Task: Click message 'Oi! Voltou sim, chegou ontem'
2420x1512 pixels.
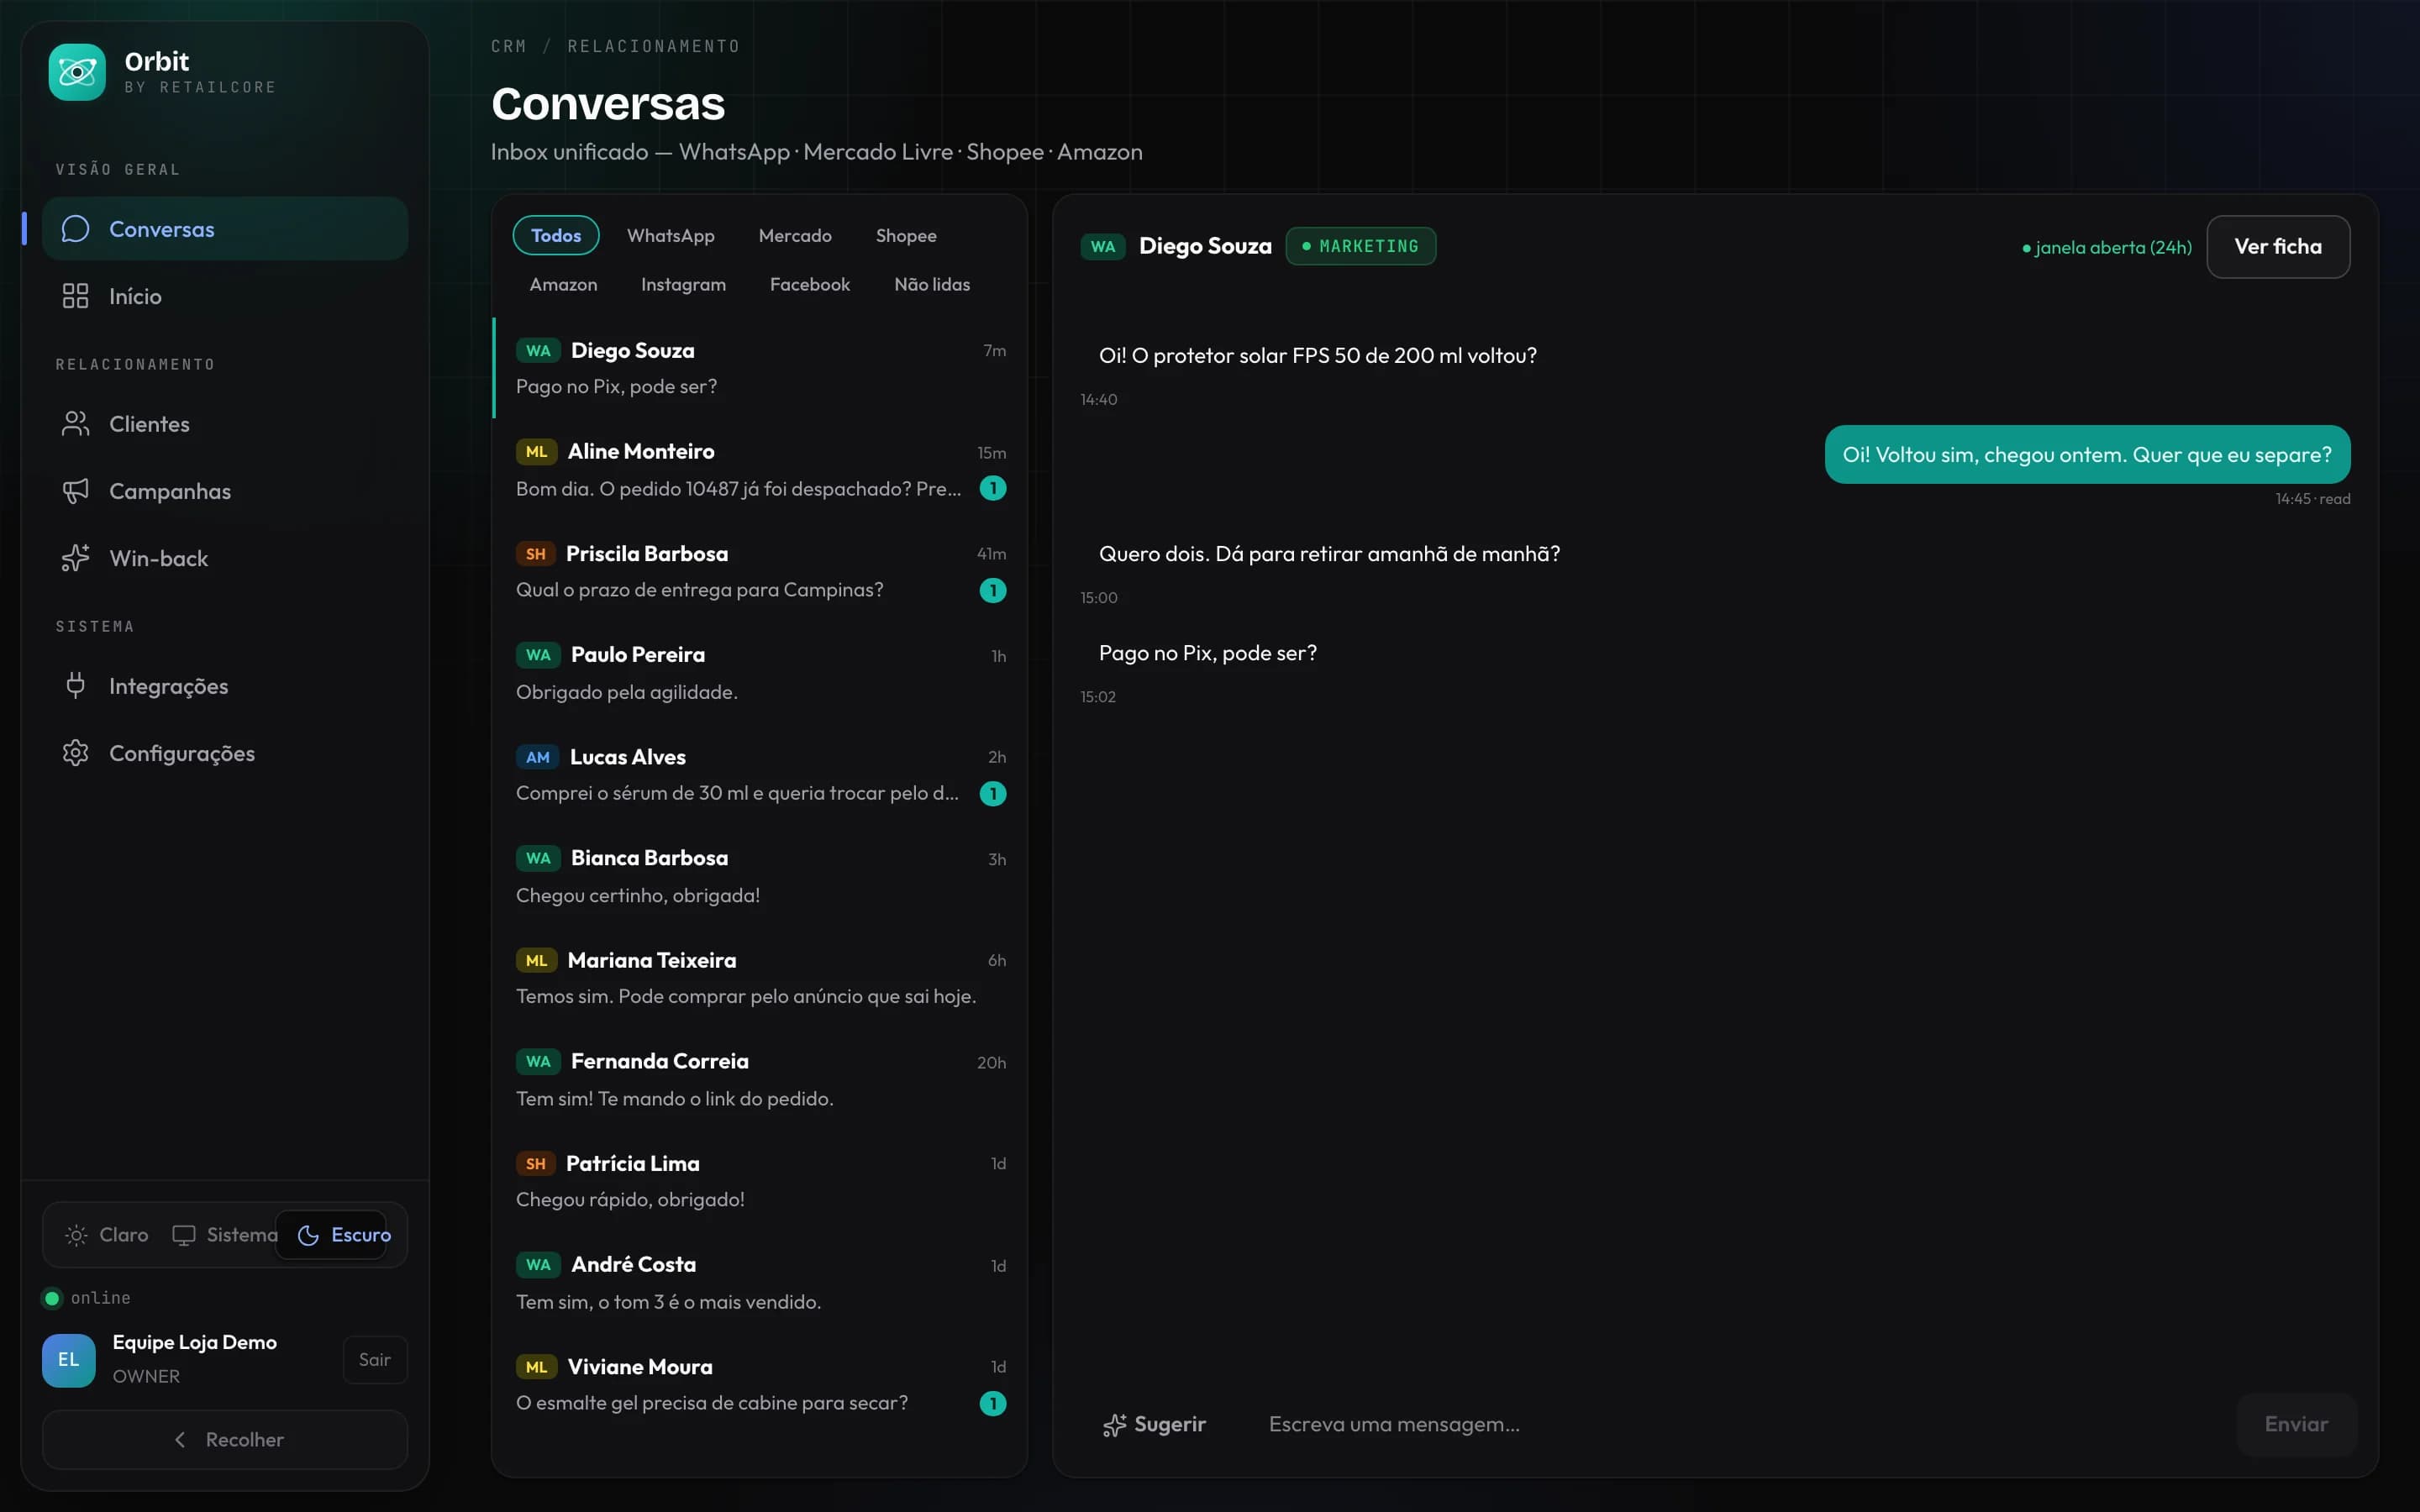Action: click(2087, 454)
